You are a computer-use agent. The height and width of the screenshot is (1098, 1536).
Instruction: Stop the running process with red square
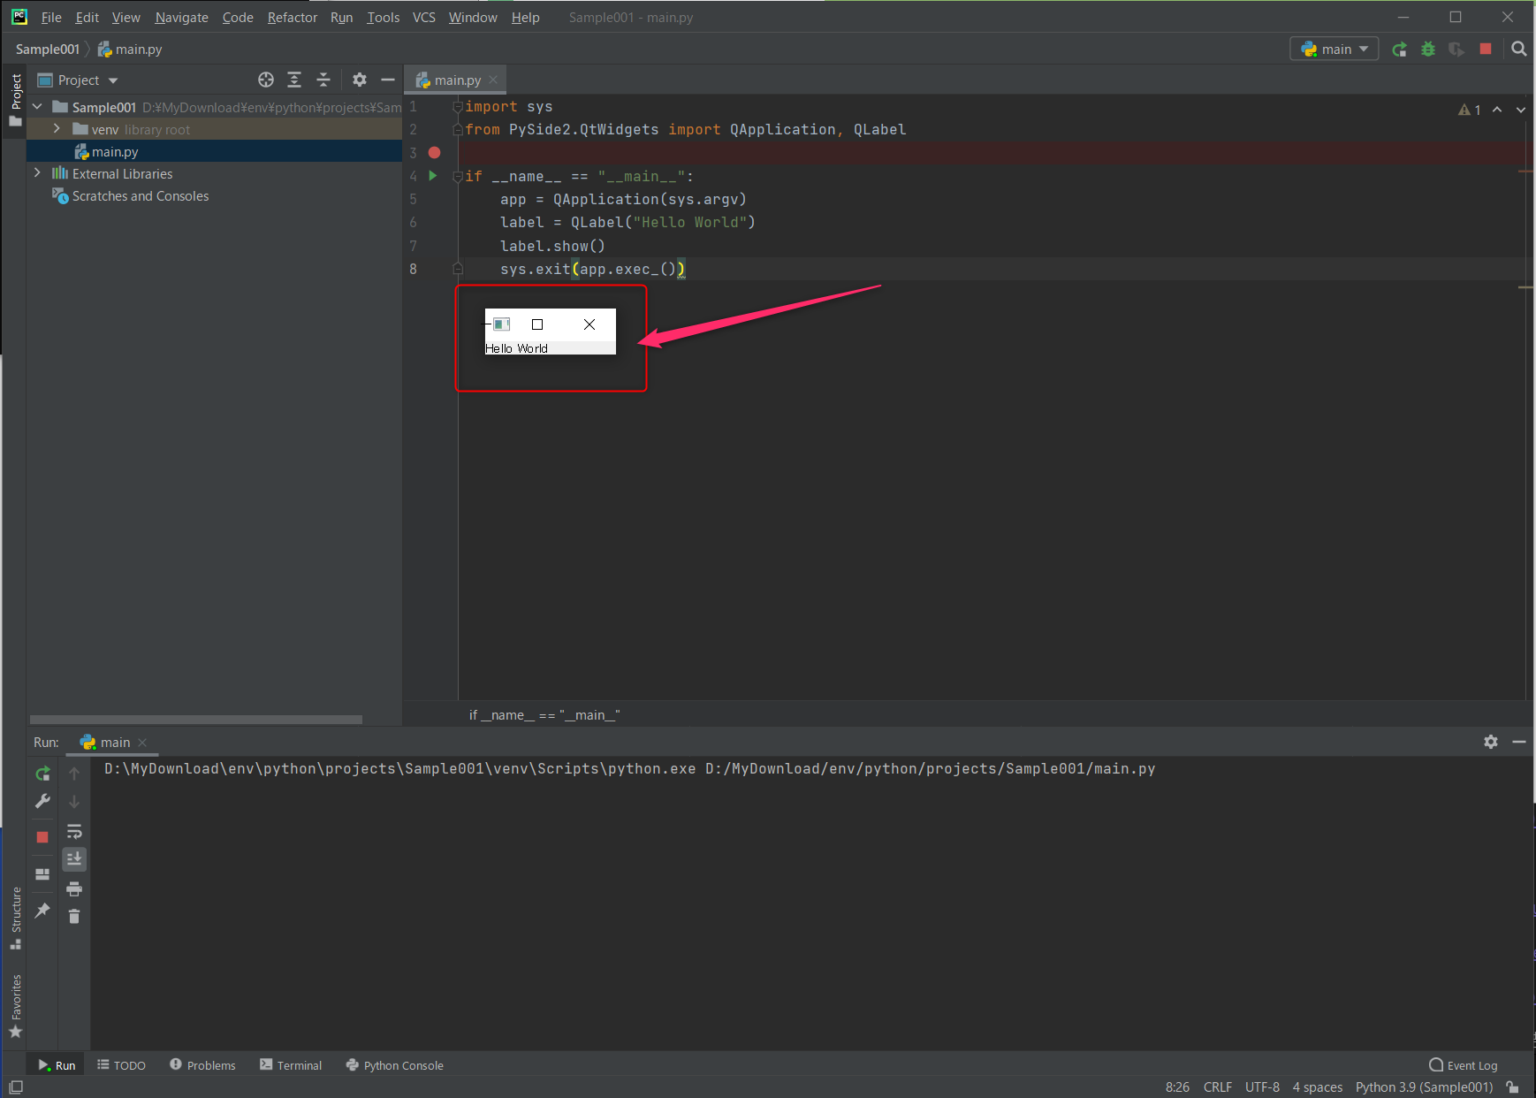42,837
